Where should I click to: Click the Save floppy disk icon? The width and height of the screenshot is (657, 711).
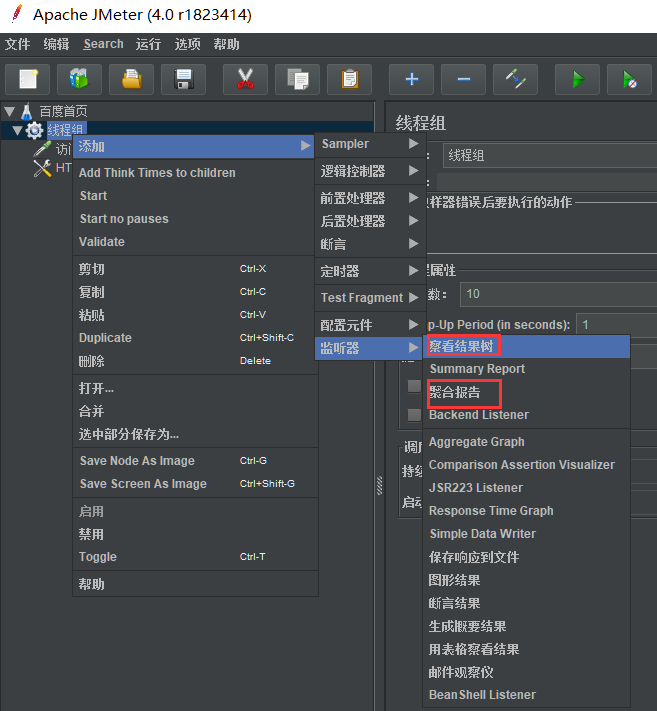pos(184,79)
